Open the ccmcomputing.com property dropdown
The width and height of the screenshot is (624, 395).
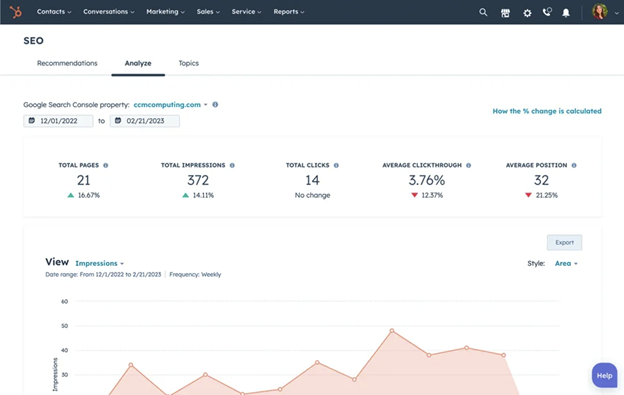point(170,105)
